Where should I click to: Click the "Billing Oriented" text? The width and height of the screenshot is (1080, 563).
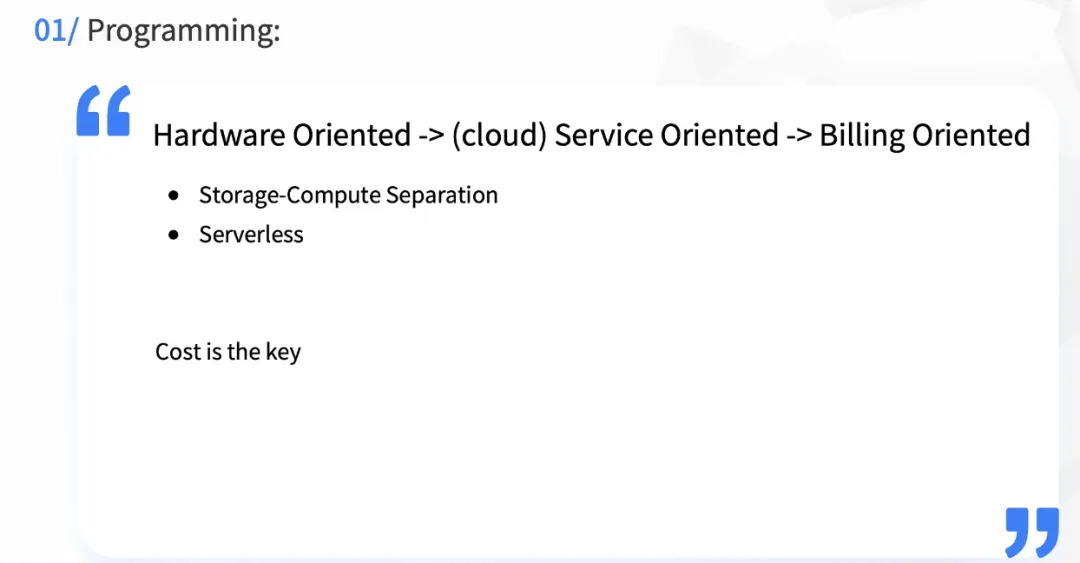point(925,135)
